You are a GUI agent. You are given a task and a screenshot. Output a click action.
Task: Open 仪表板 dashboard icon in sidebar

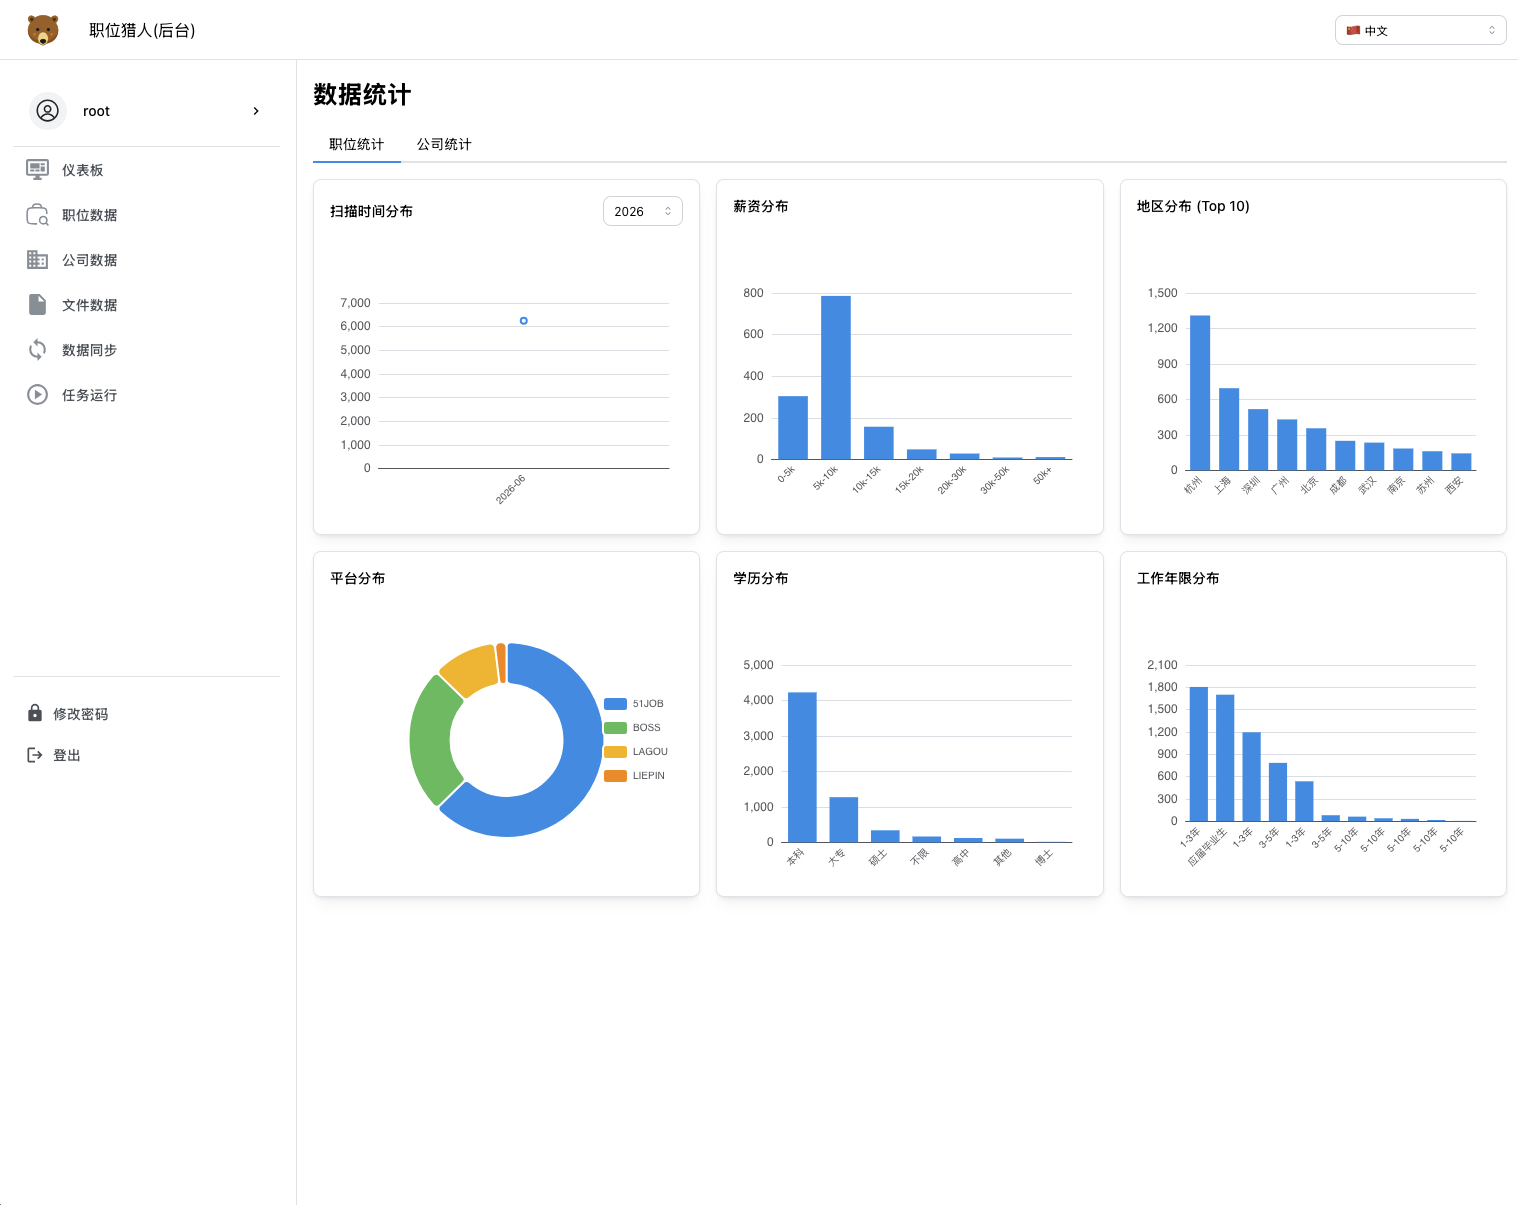[37, 170]
